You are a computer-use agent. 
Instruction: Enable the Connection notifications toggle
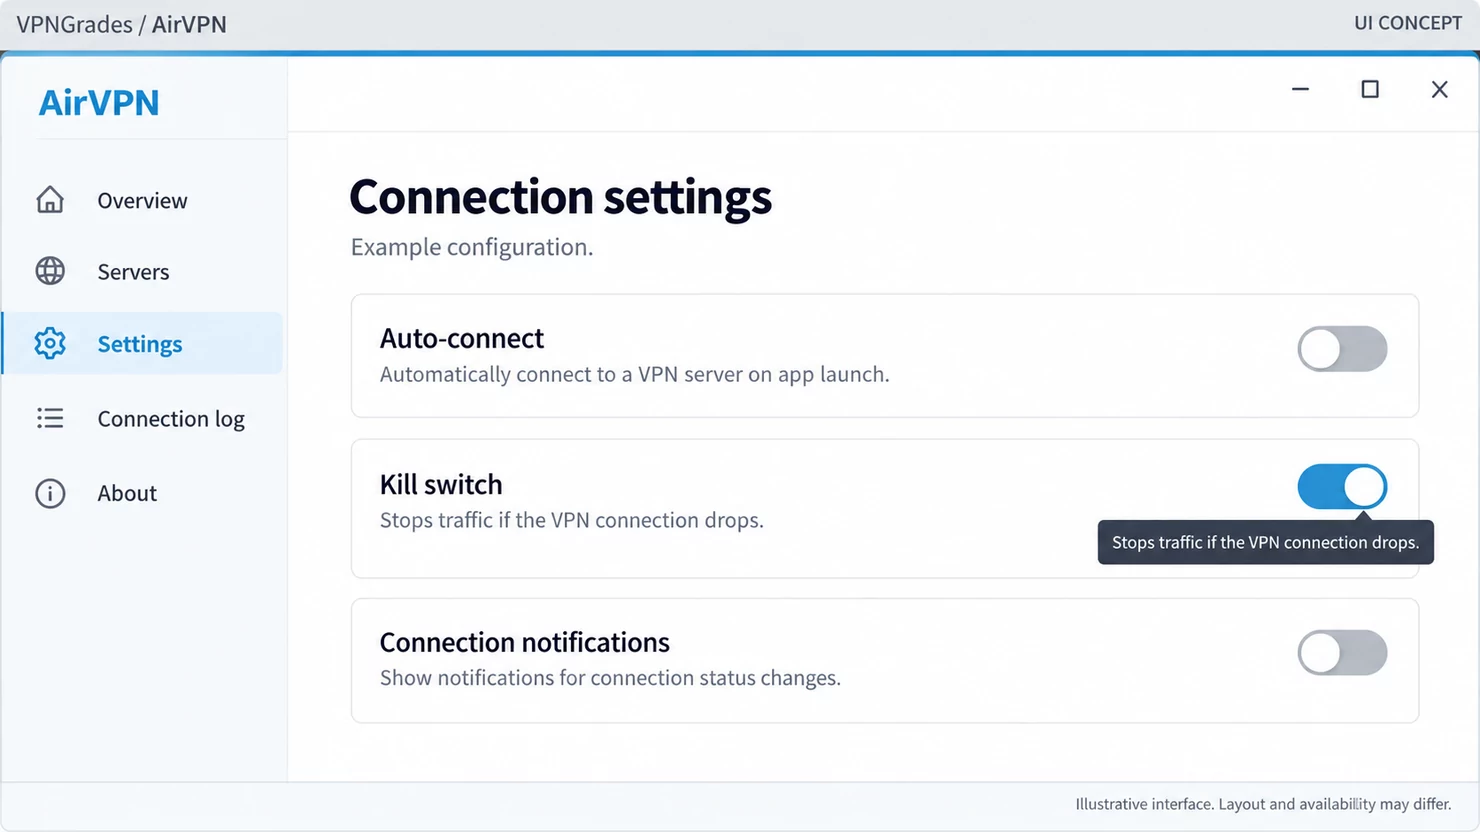click(x=1342, y=653)
